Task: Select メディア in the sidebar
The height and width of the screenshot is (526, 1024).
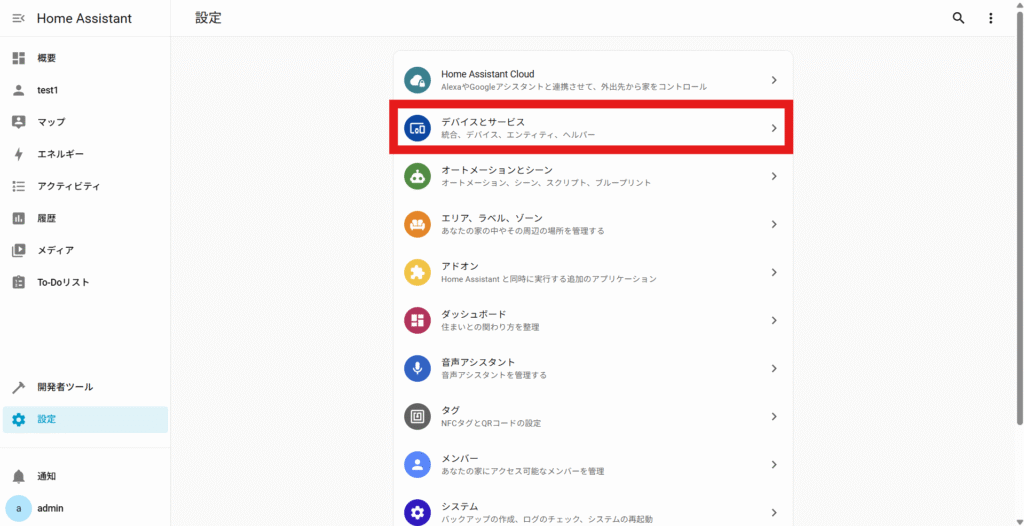Action: pos(55,250)
